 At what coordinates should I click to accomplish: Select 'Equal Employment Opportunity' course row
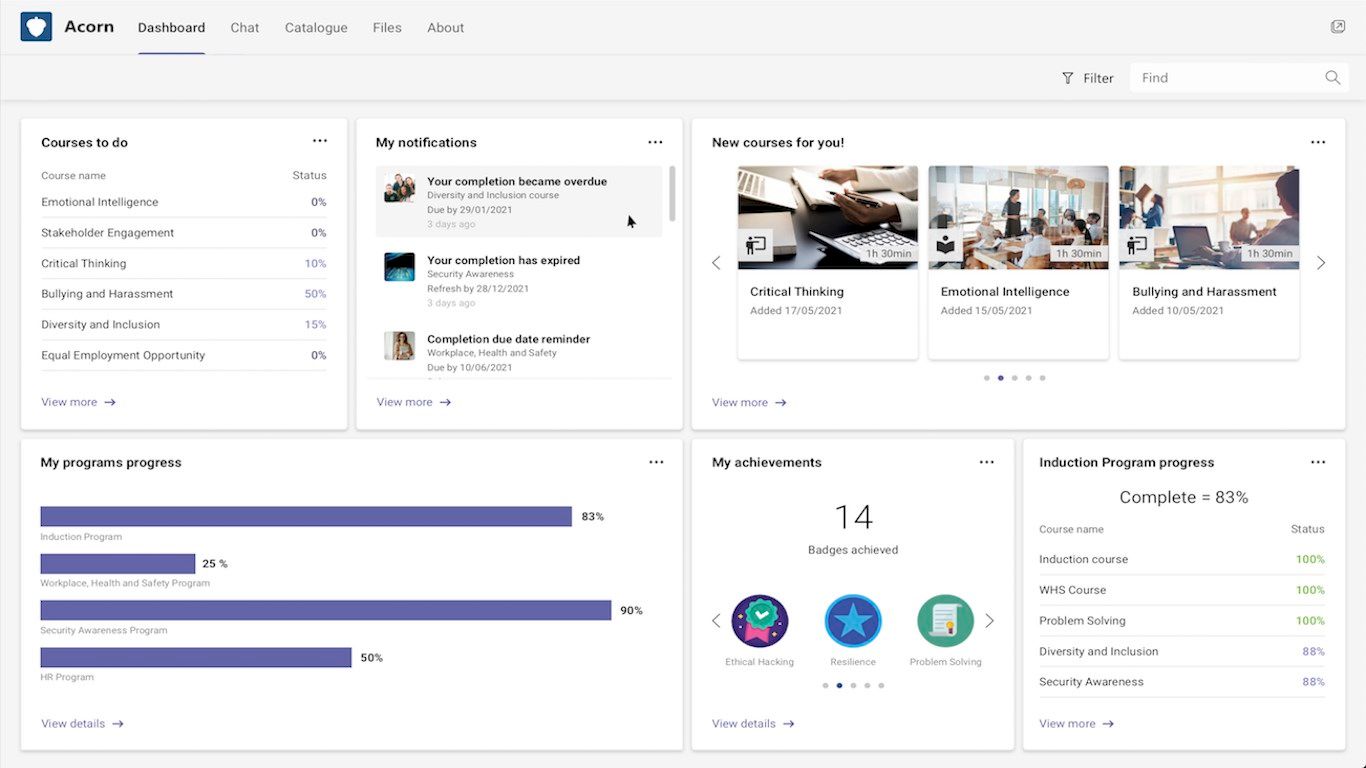click(184, 355)
